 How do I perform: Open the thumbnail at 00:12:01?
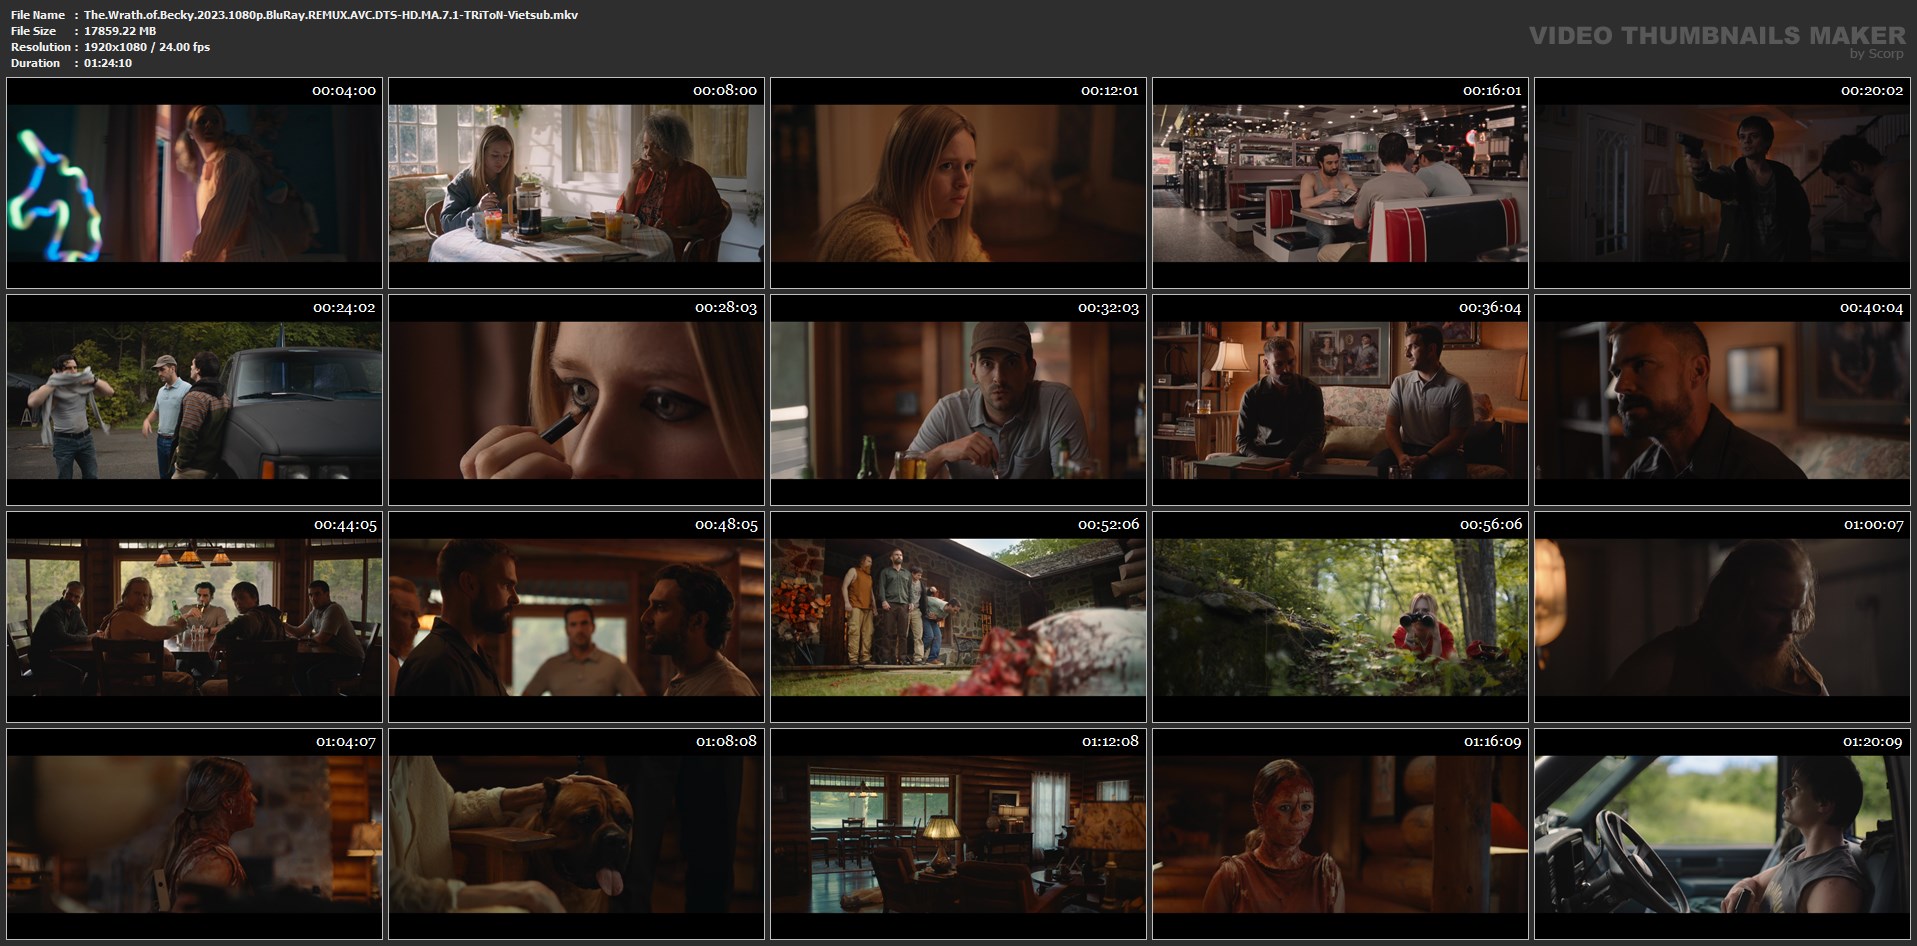tap(958, 183)
